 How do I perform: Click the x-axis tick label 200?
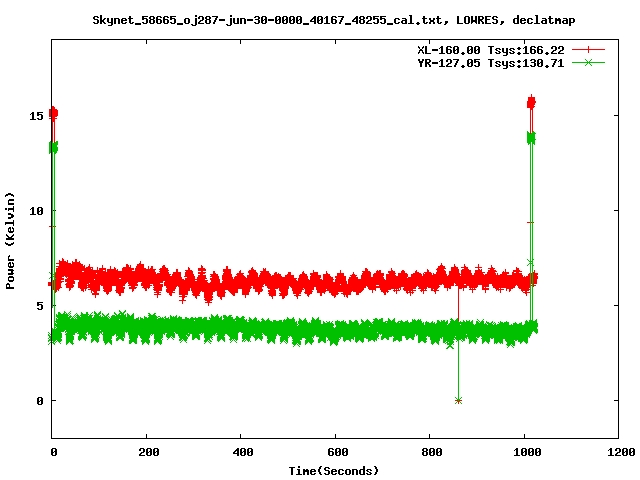tap(149, 452)
